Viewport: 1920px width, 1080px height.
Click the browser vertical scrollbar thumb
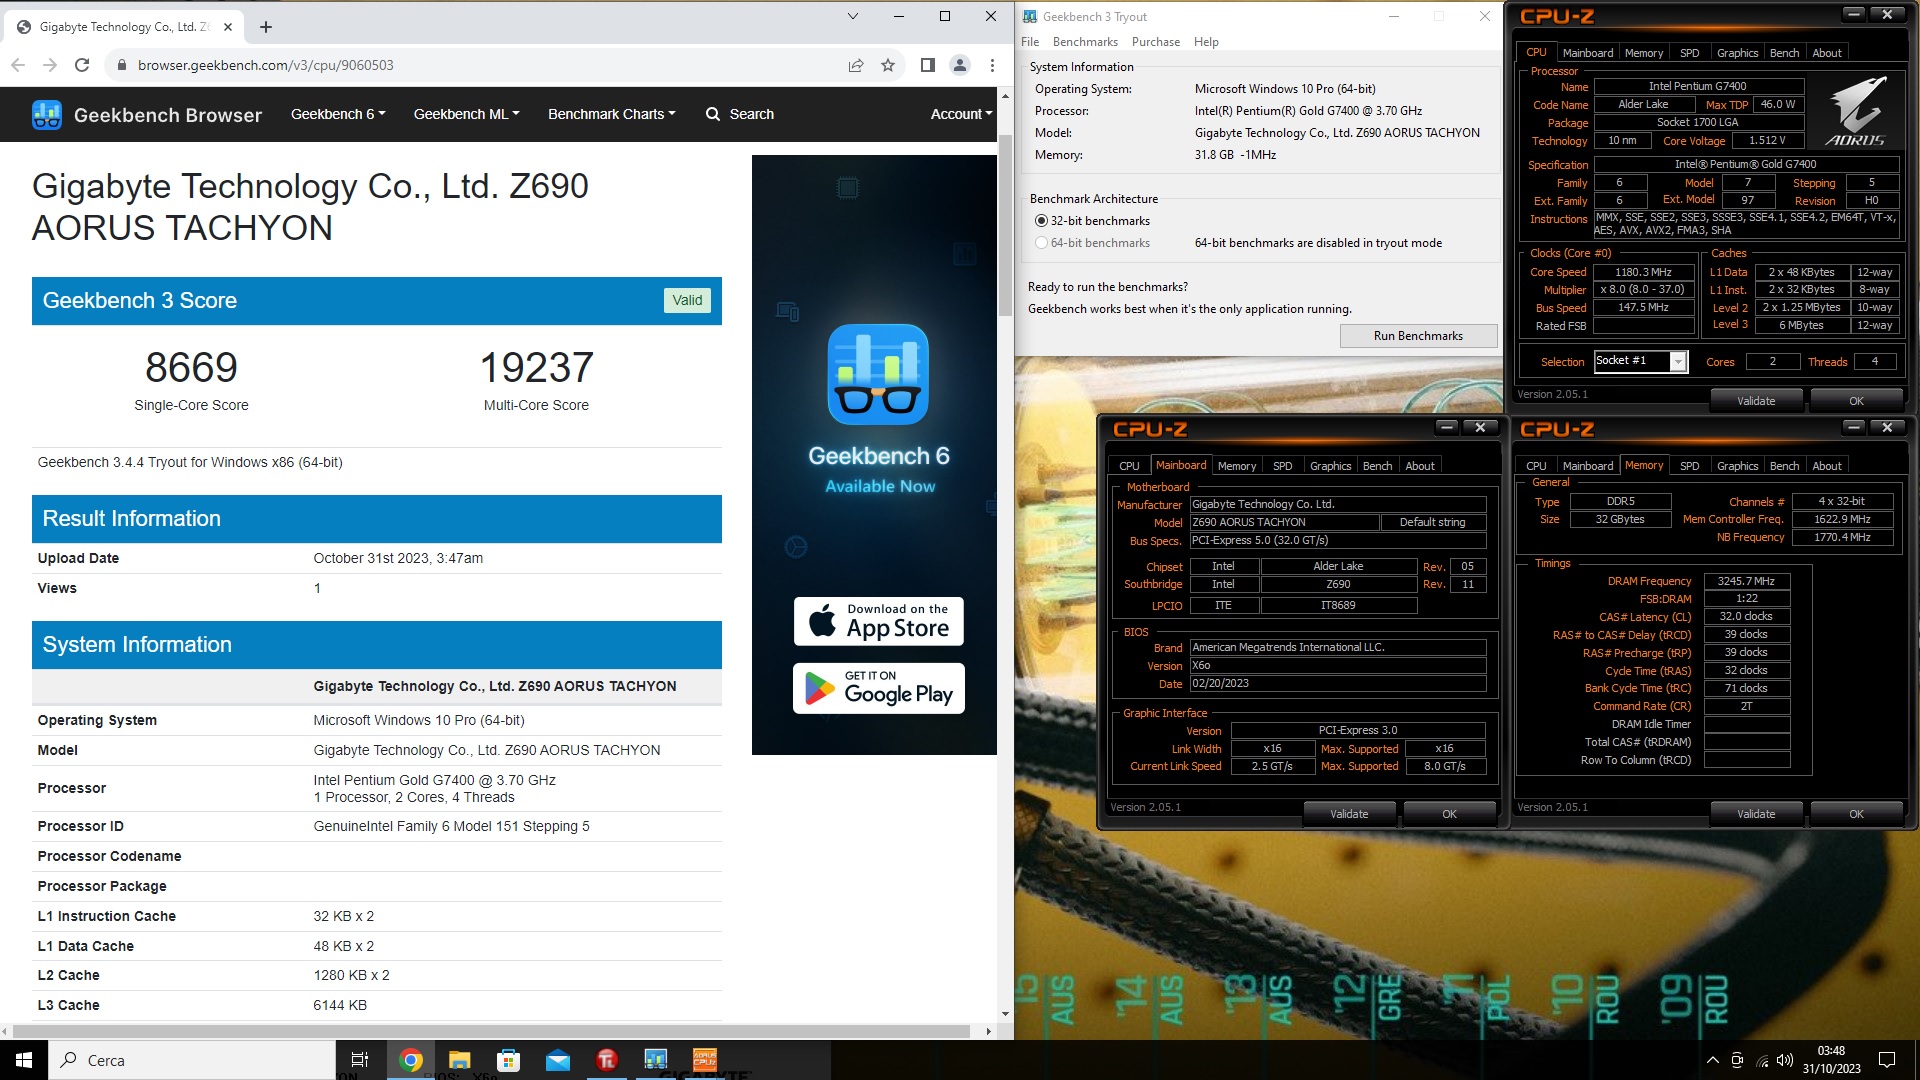click(x=1005, y=225)
